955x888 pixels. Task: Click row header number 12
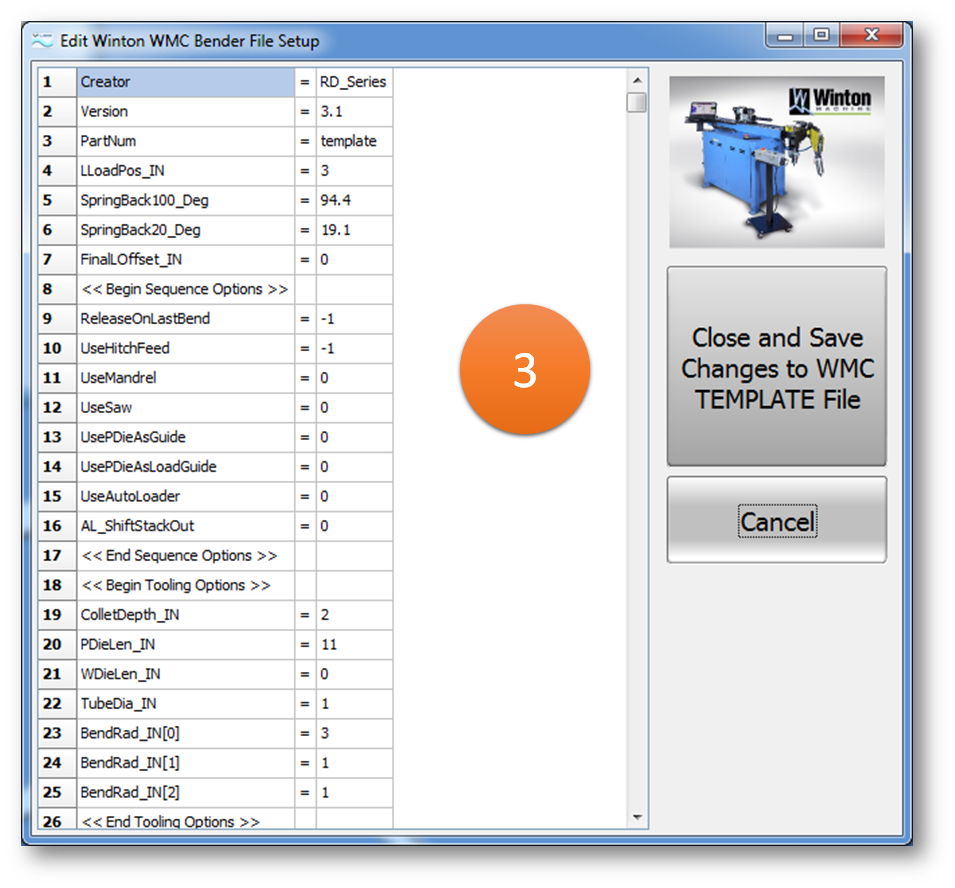(57, 408)
